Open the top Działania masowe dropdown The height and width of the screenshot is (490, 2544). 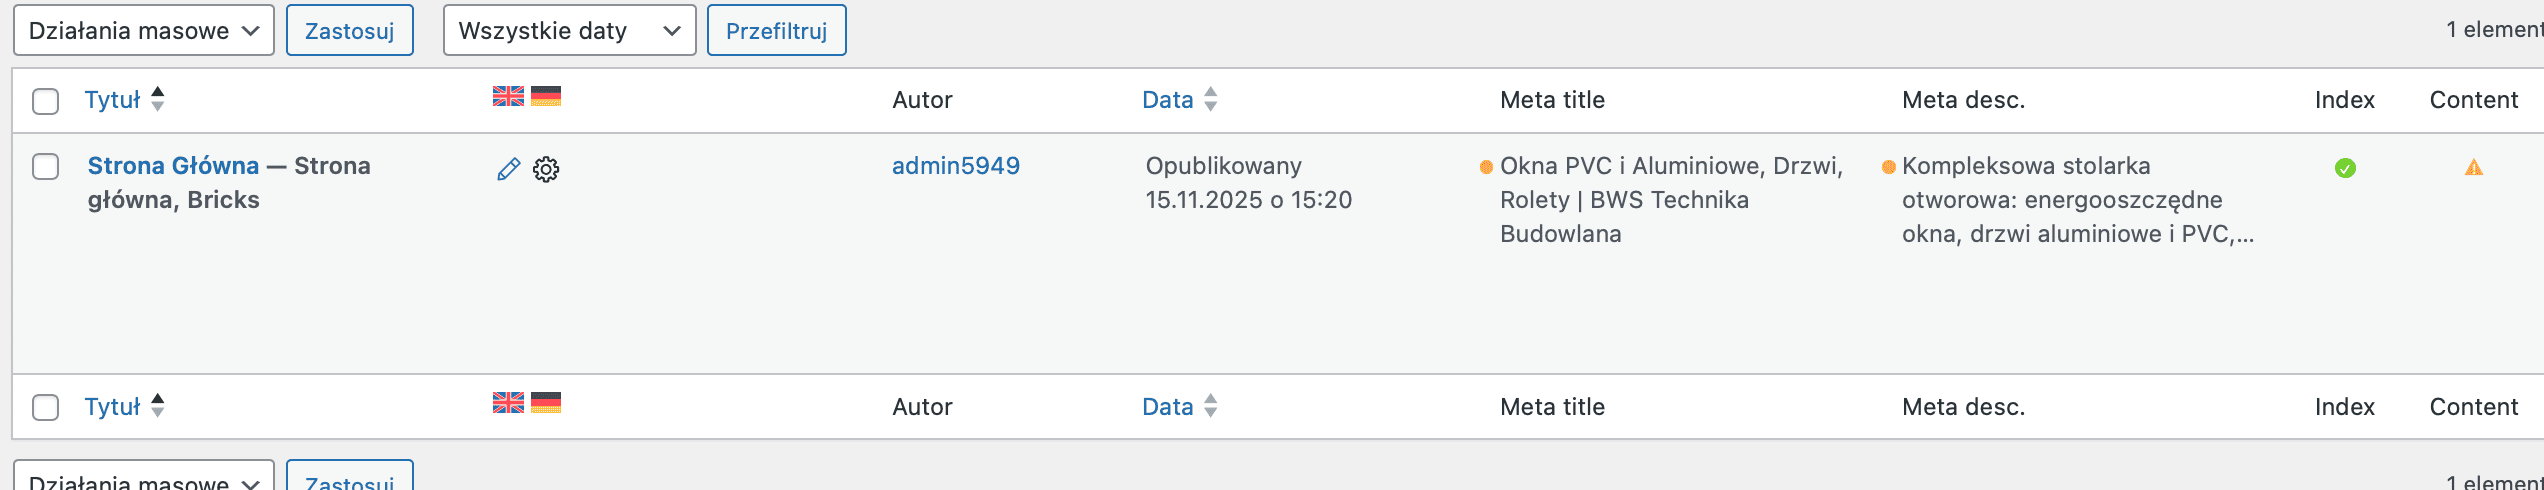[144, 31]
